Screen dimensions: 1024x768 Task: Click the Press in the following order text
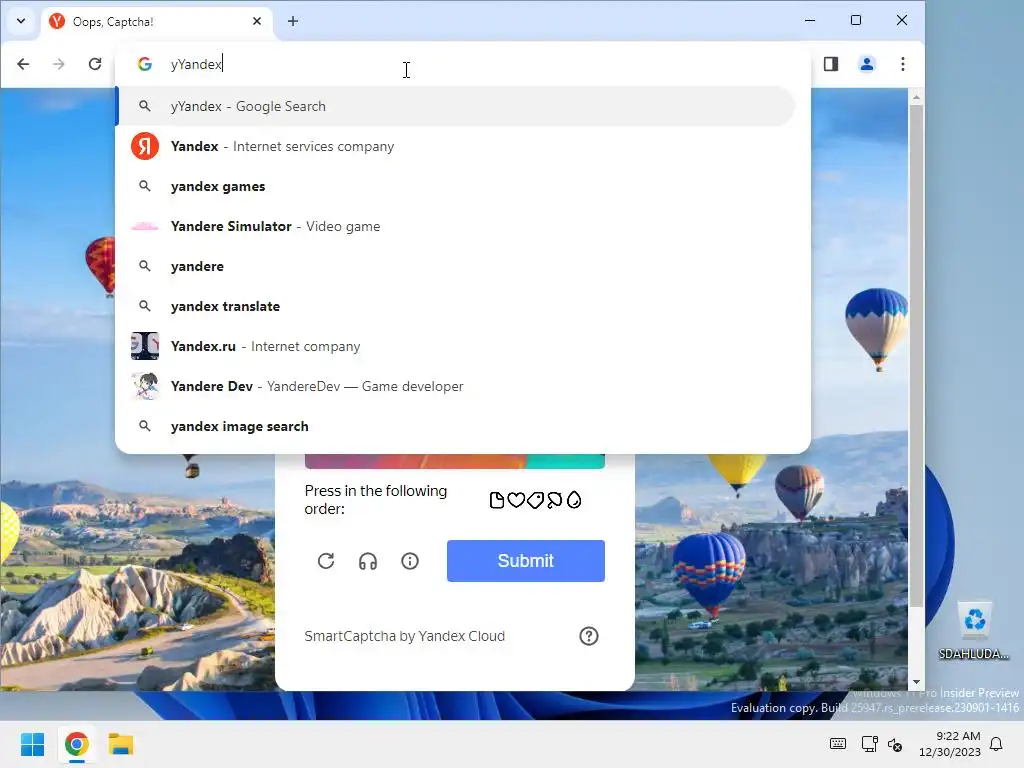coord(376,500)
